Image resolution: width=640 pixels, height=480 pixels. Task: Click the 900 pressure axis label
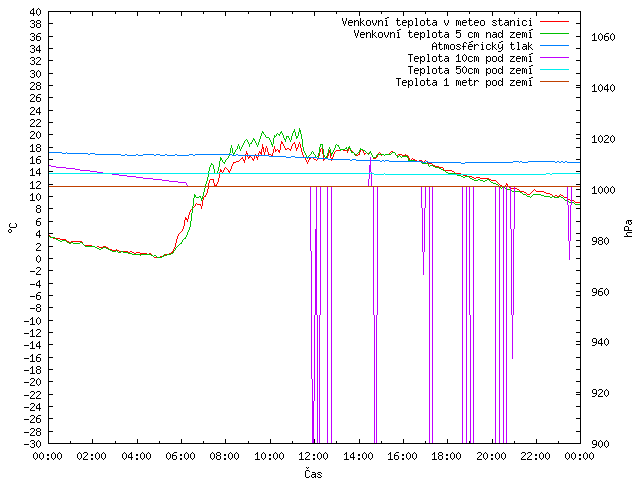click(600, 444)
